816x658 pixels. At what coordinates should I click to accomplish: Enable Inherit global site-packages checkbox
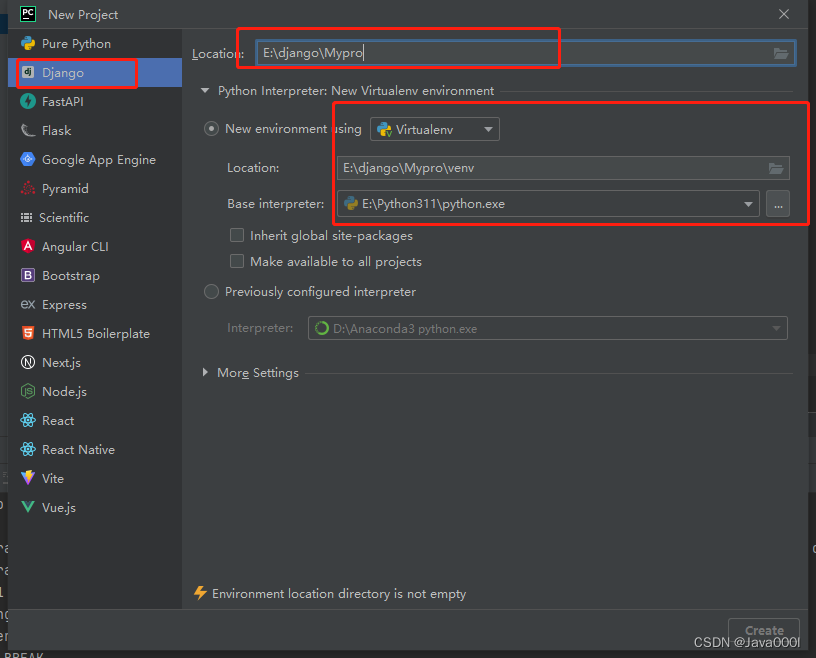pos(237,235)
